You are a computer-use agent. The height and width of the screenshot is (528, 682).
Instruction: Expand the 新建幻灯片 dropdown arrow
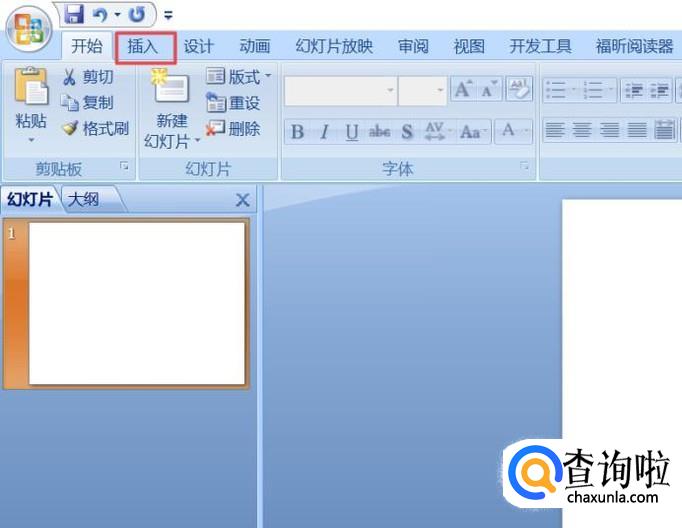[x=197, y=140]
